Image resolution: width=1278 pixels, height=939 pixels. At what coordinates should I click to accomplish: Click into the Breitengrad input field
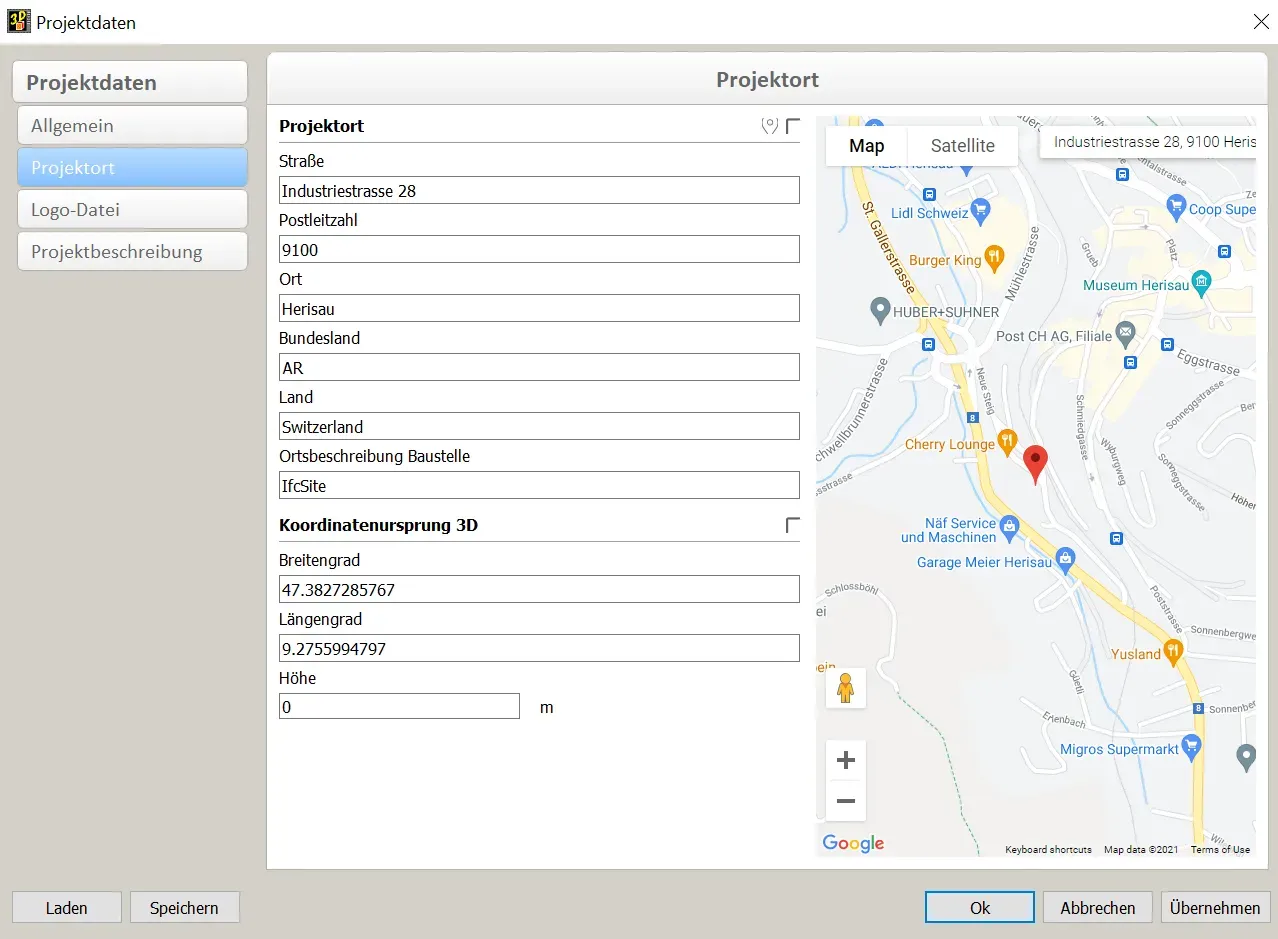(539, 590)
